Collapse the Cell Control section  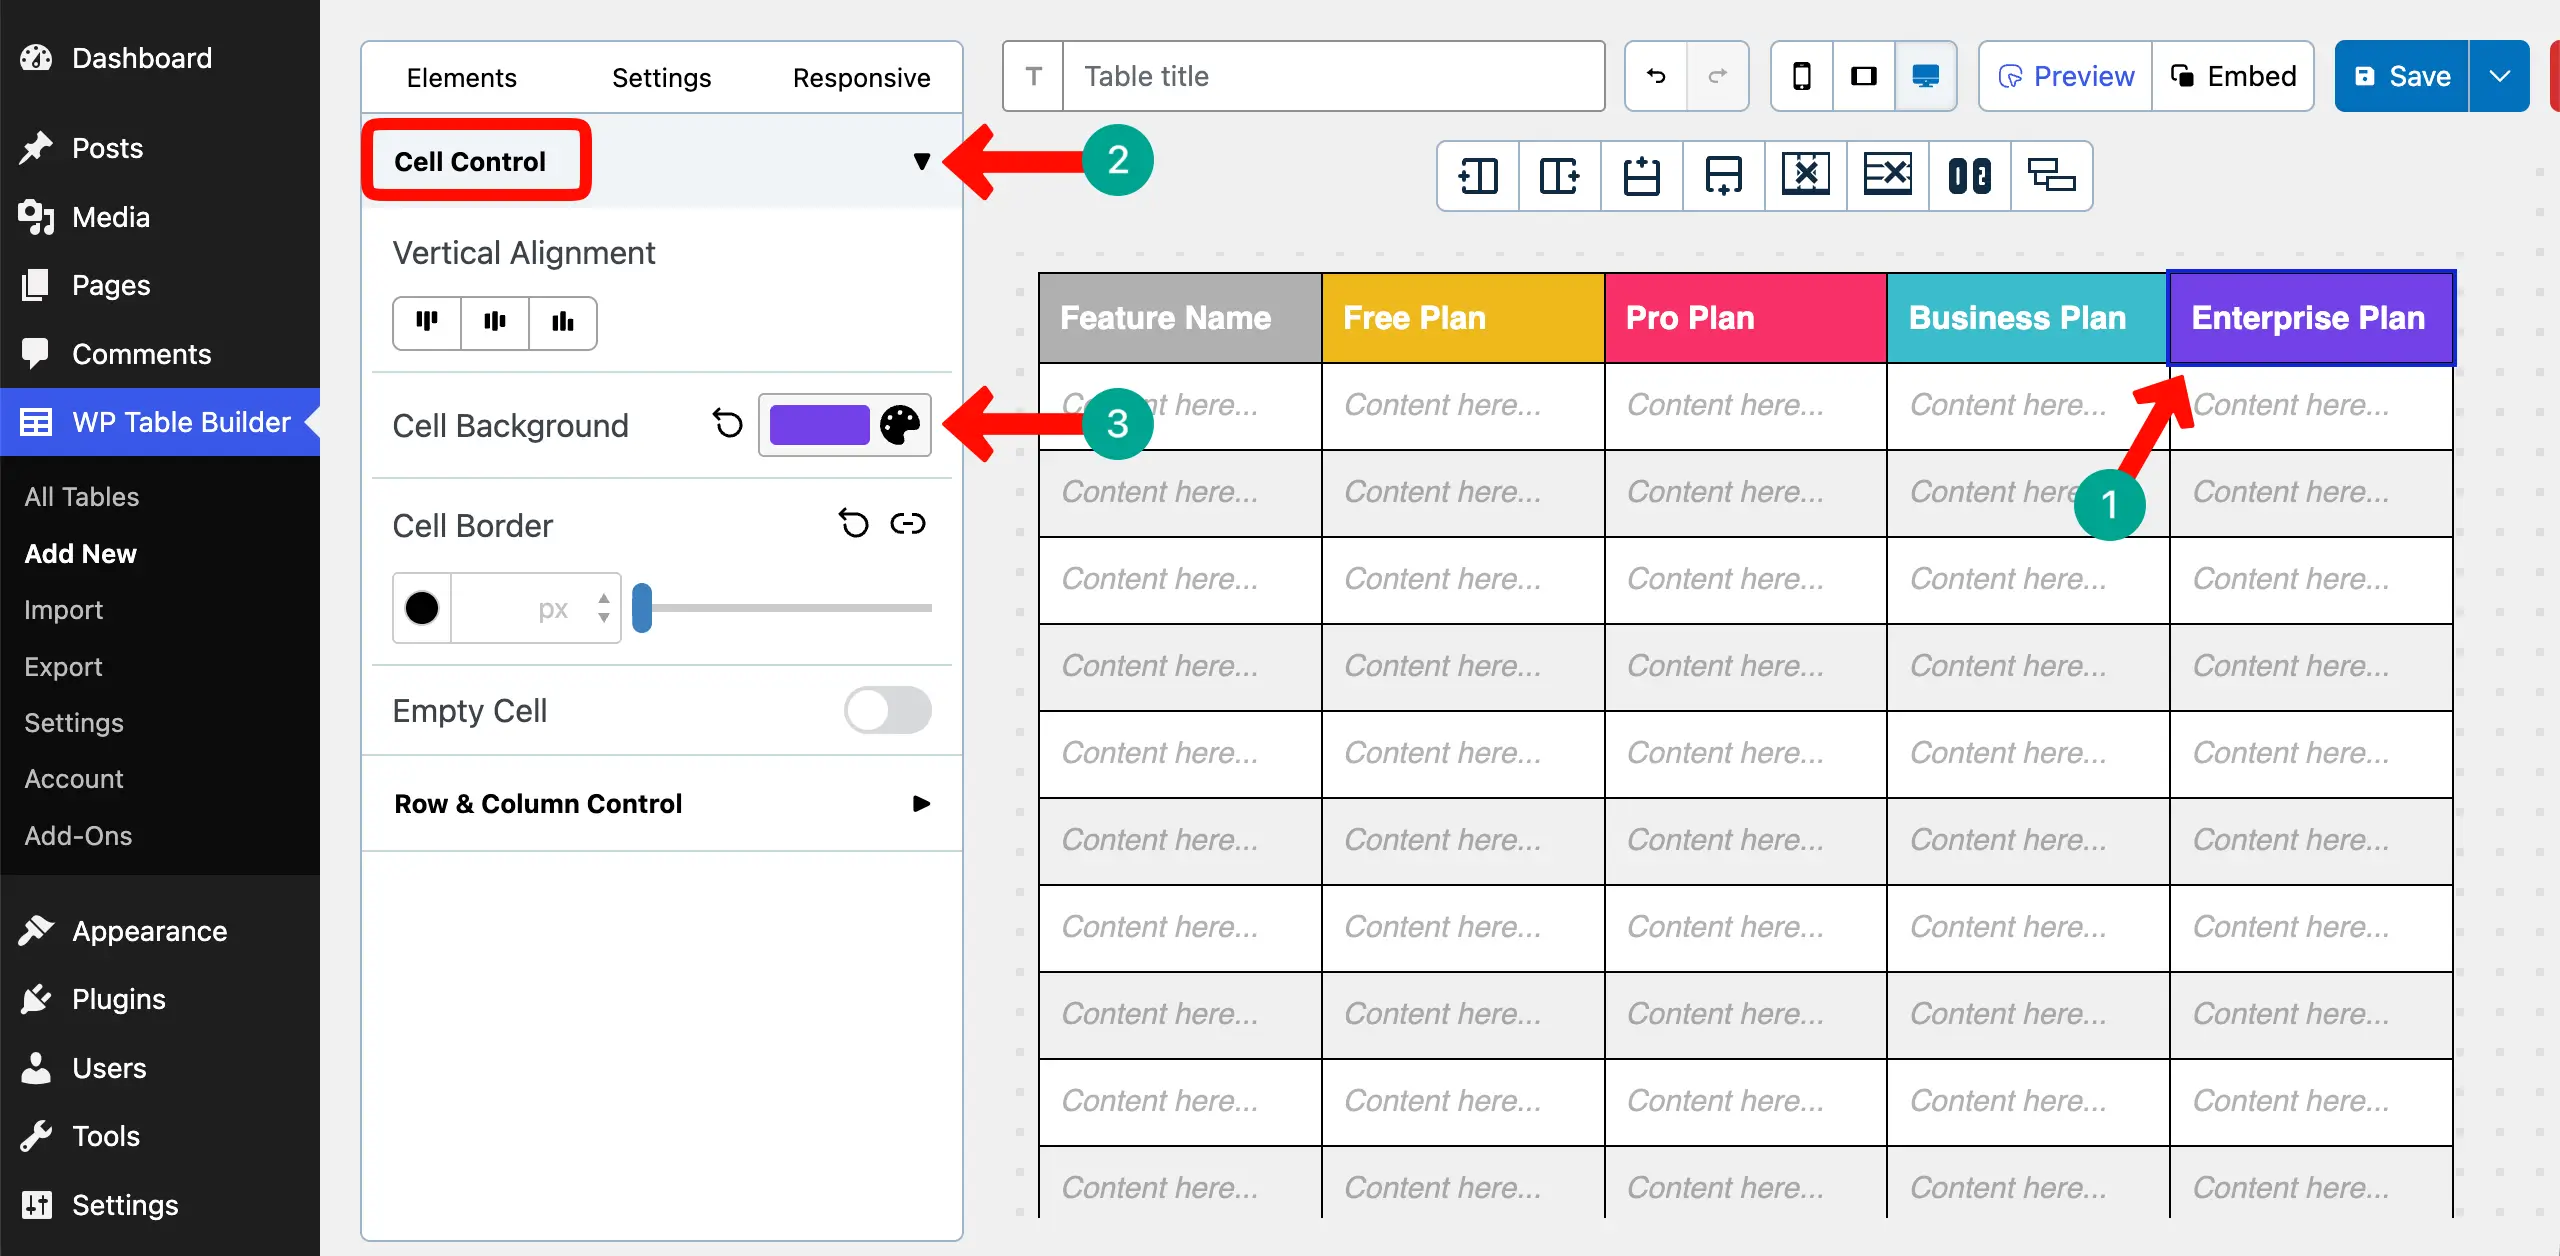point(921,160)
